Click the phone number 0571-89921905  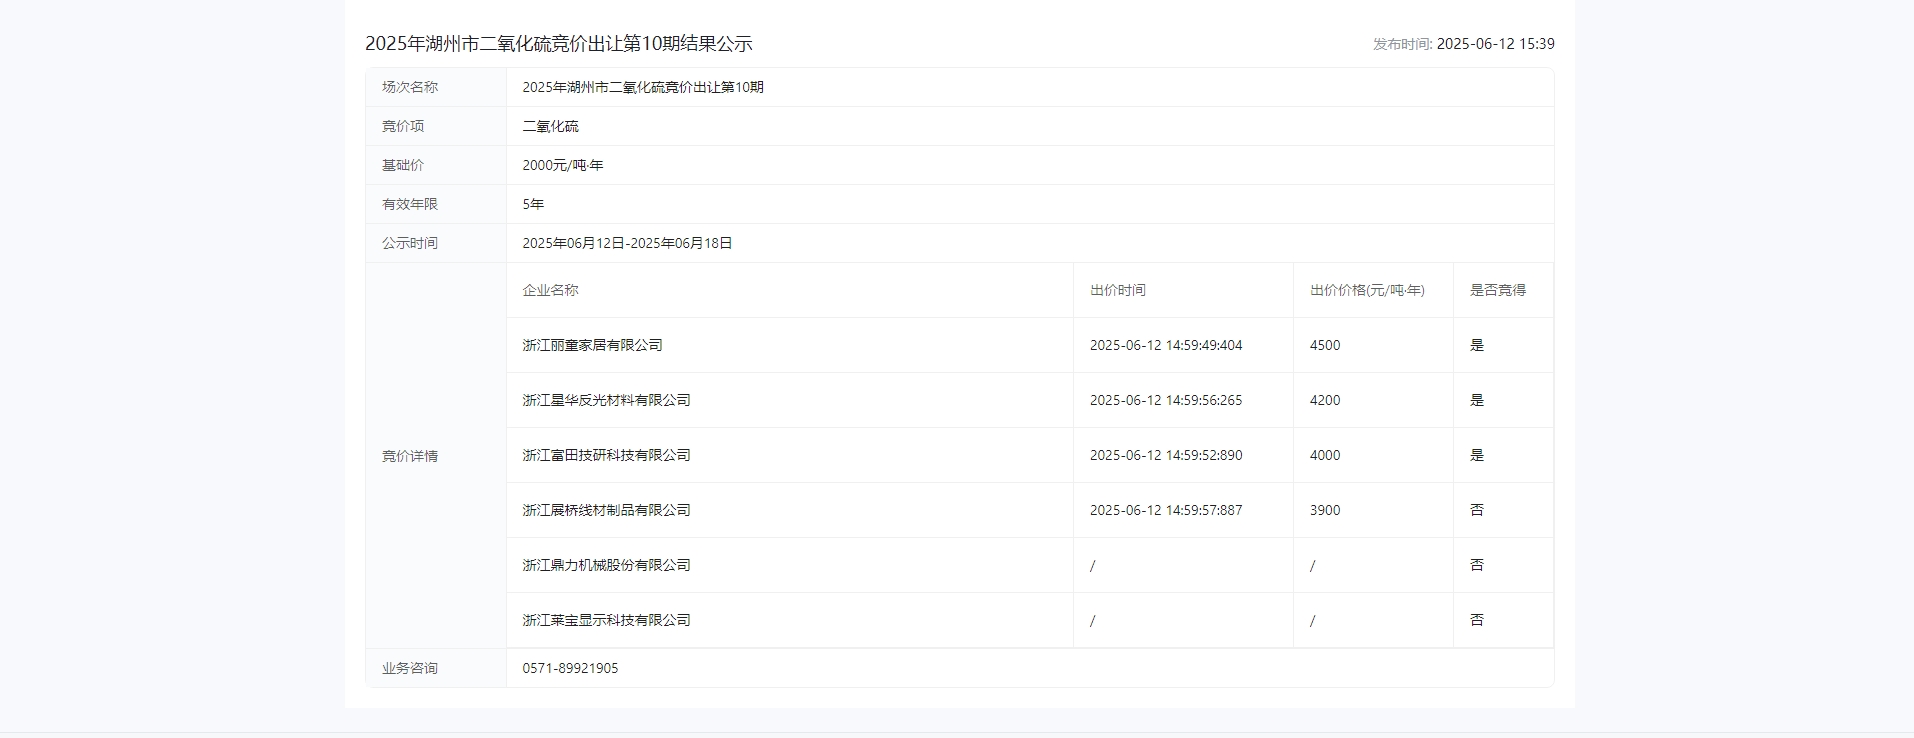(570, 668)
